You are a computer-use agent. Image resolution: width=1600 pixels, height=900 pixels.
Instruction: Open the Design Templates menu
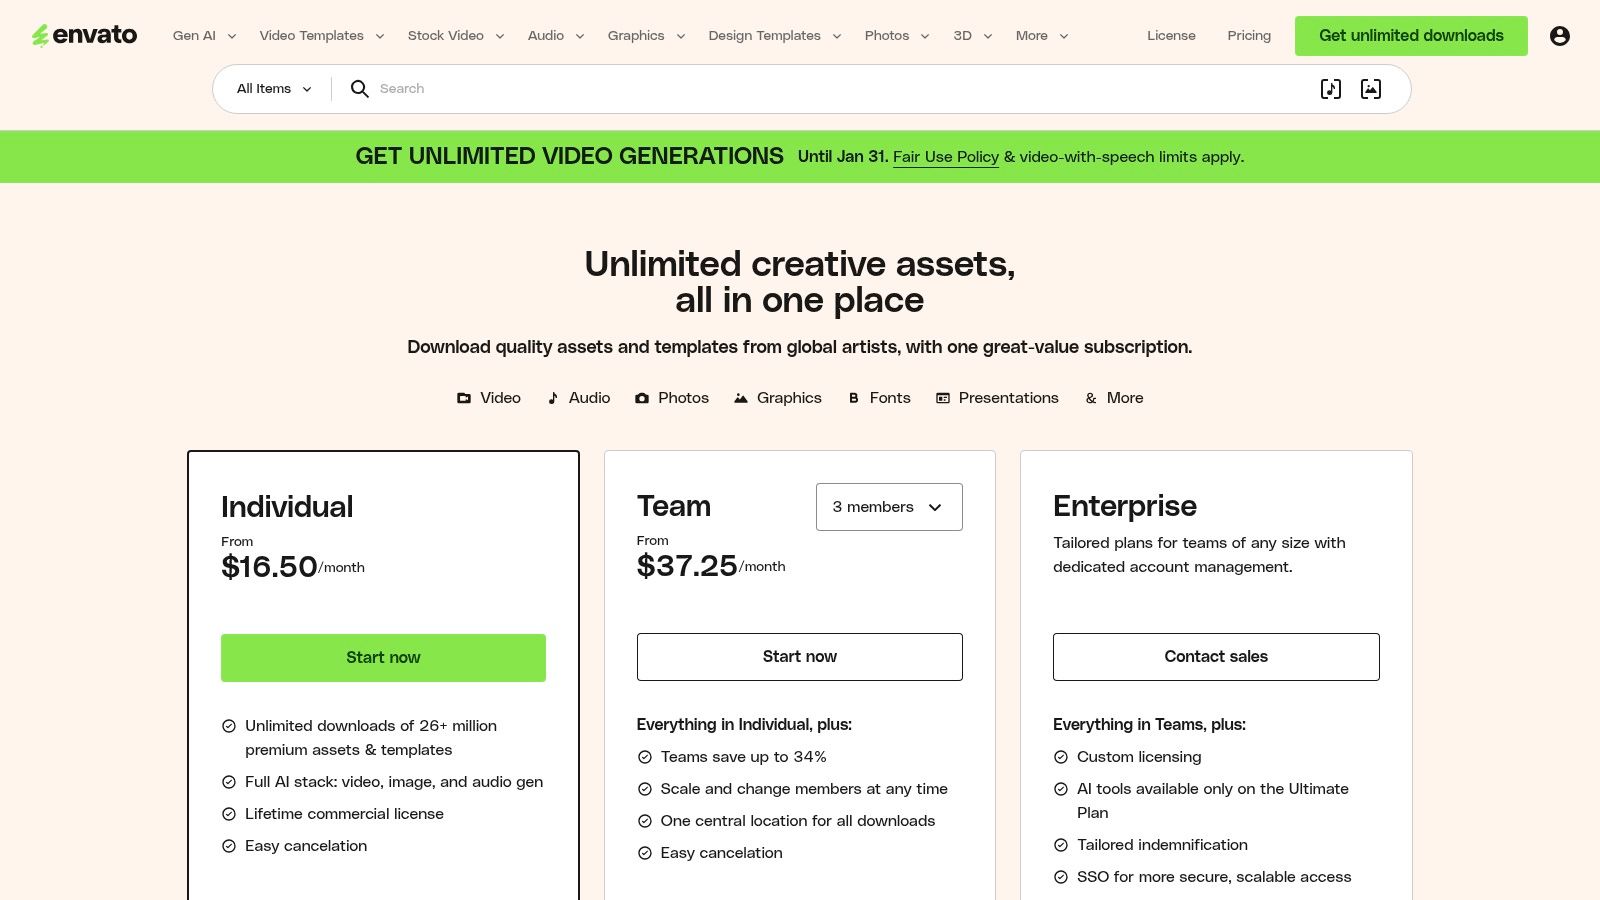pyautogui.click(x=774, y=35)
